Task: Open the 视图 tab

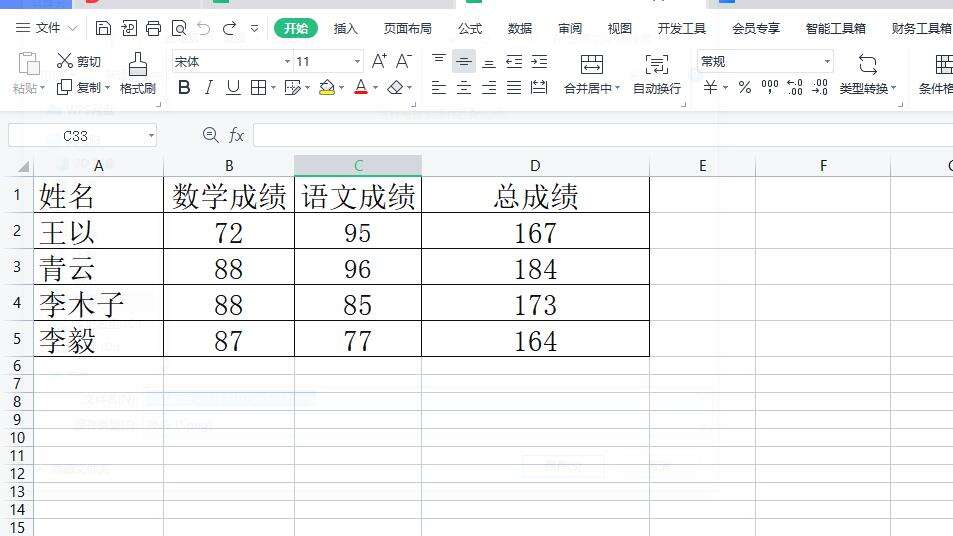Action: [x=619, y=29]
